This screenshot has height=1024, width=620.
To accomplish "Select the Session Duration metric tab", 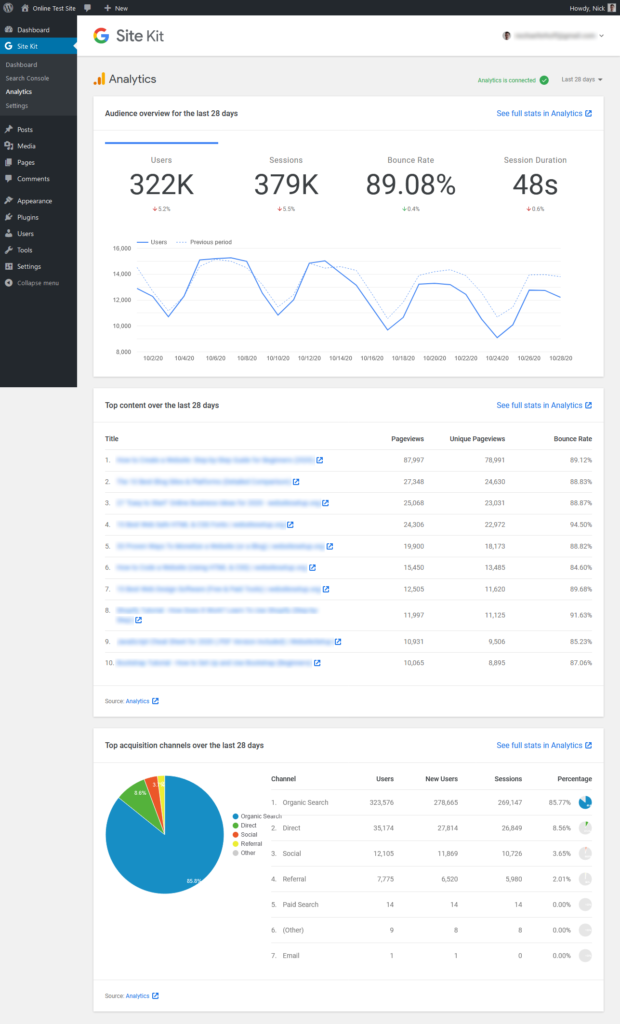I will coord(535,178).
